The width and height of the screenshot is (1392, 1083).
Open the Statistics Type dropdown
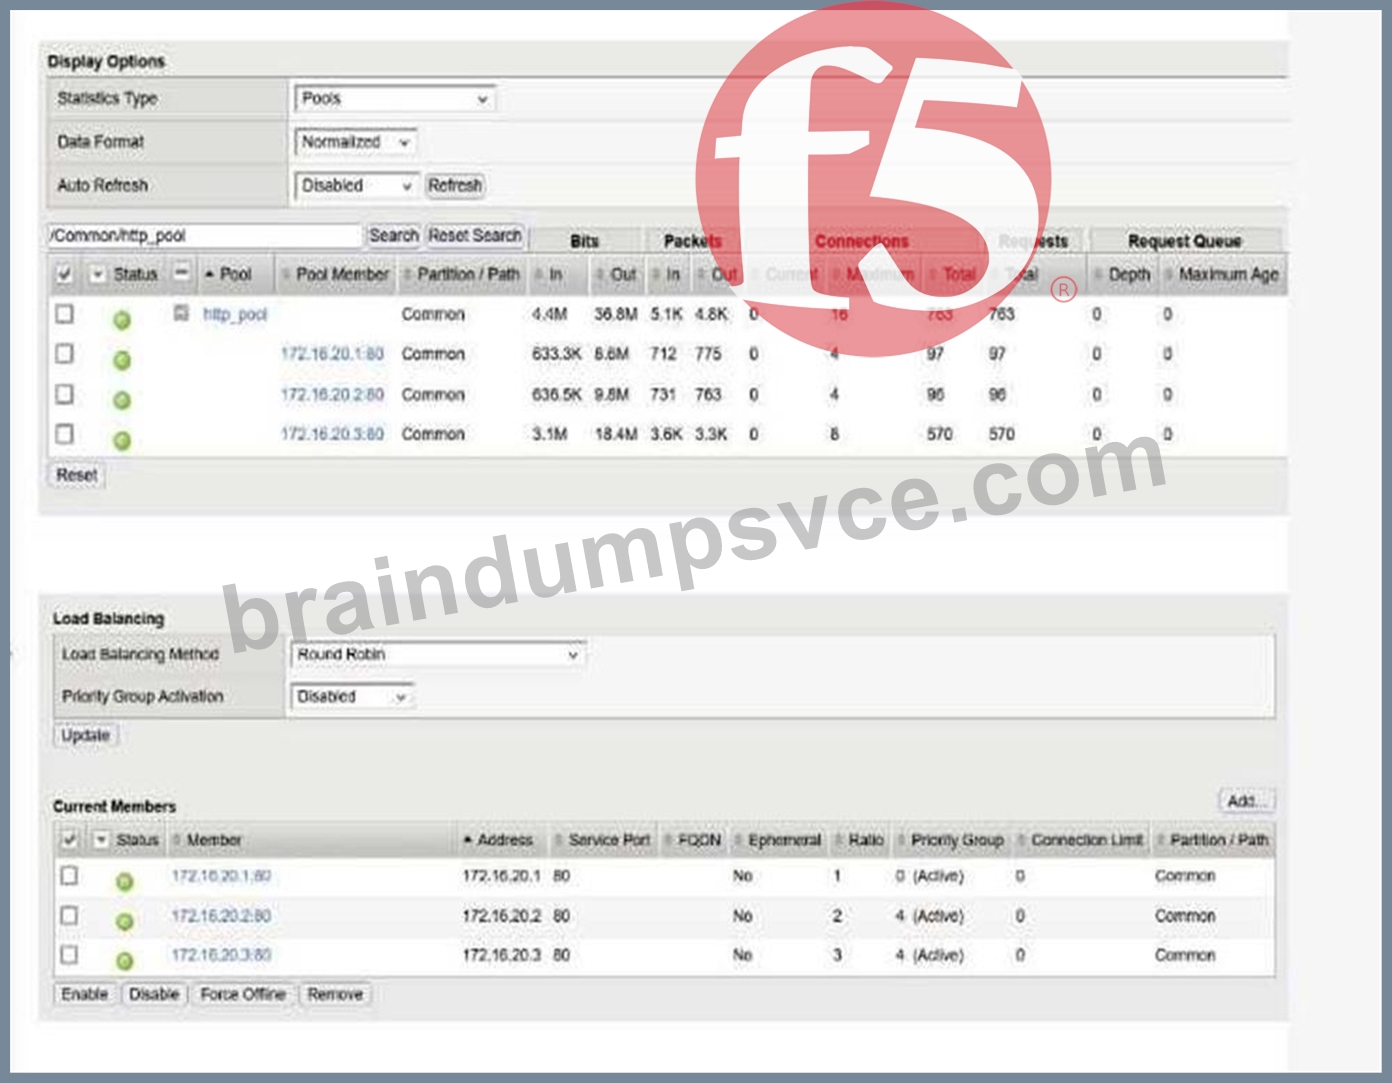[394, 98]
